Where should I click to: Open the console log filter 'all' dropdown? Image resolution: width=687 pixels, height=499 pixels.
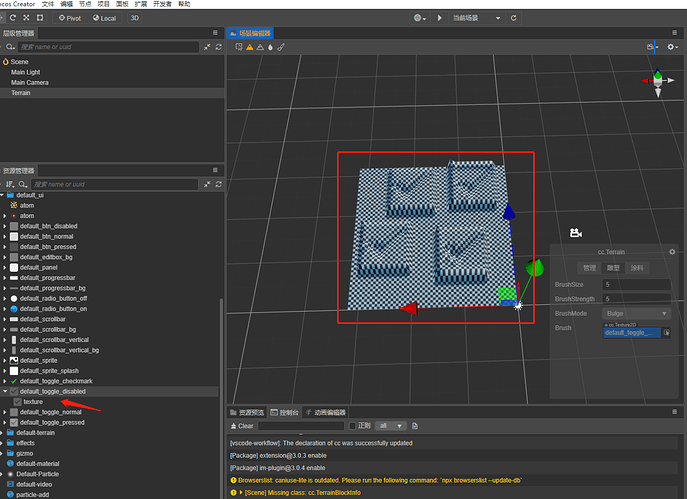pyautogui.click(x=392, y=425)
